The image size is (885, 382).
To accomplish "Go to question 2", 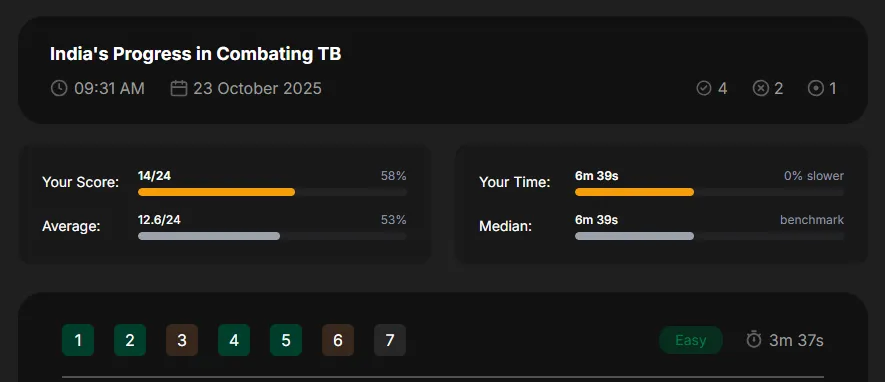I will pos(130,340).
